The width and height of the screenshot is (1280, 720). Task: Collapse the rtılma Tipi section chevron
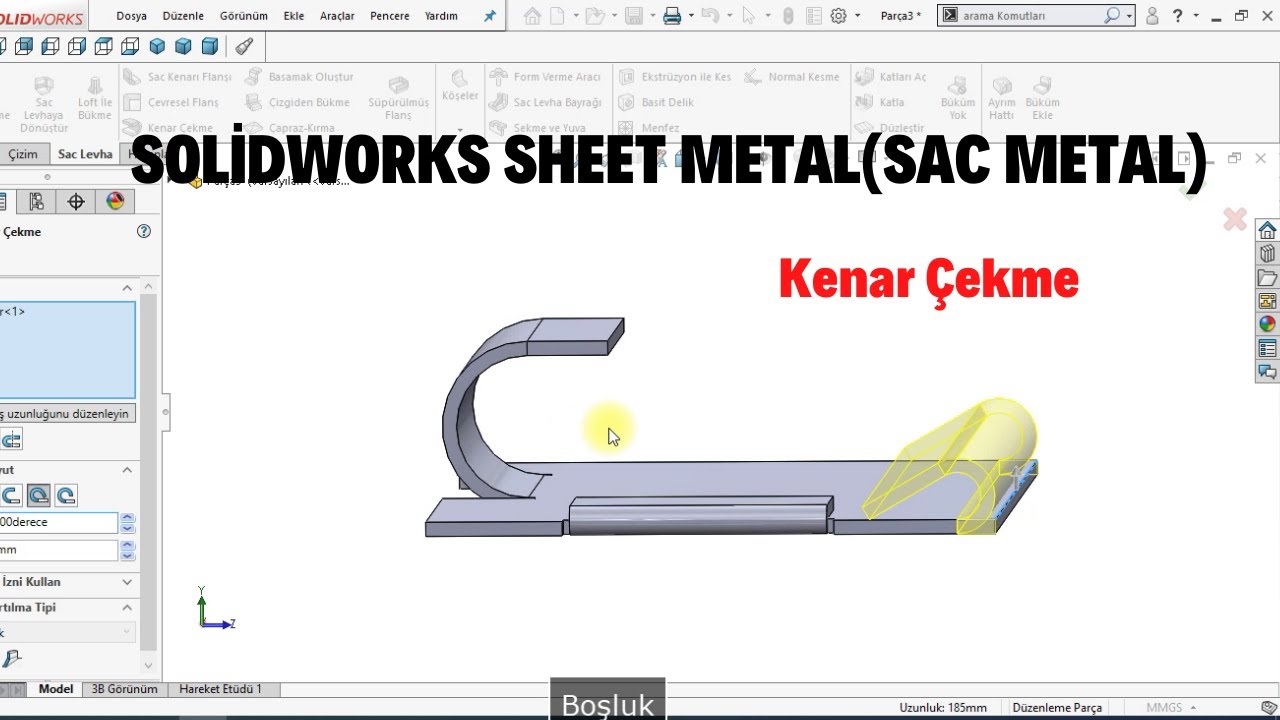click(127, 607)
